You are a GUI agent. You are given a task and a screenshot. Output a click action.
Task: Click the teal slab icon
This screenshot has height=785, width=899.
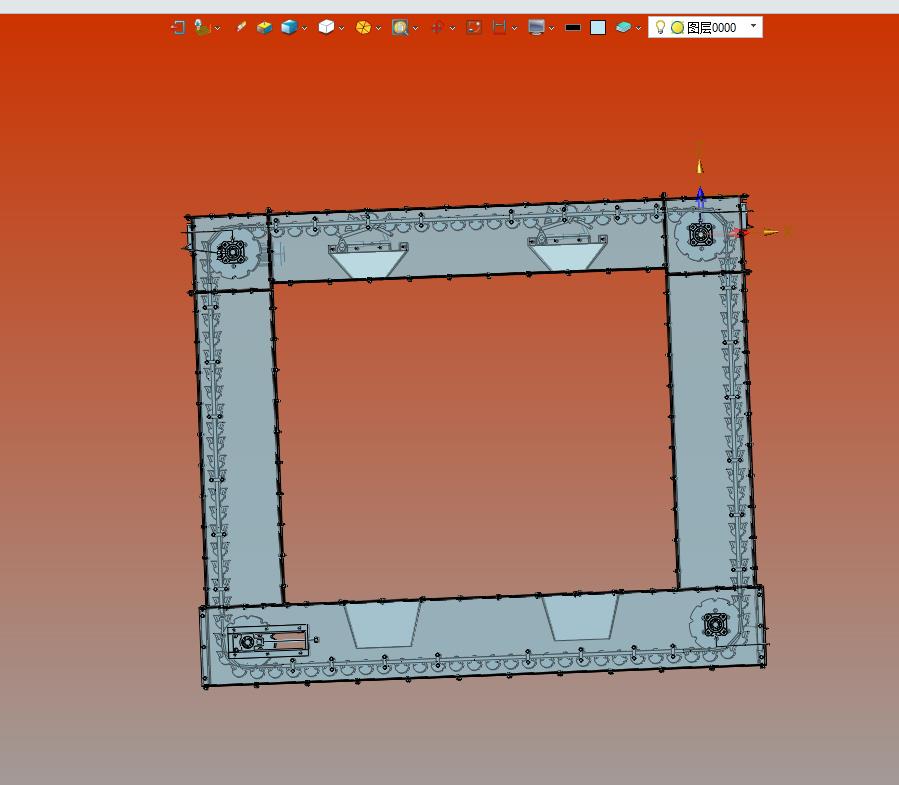[x=623, y=28]
